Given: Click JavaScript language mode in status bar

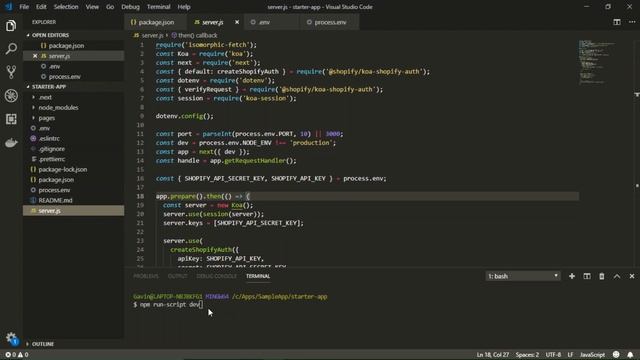Looking at the screenshot, I should tap(592, 354).
